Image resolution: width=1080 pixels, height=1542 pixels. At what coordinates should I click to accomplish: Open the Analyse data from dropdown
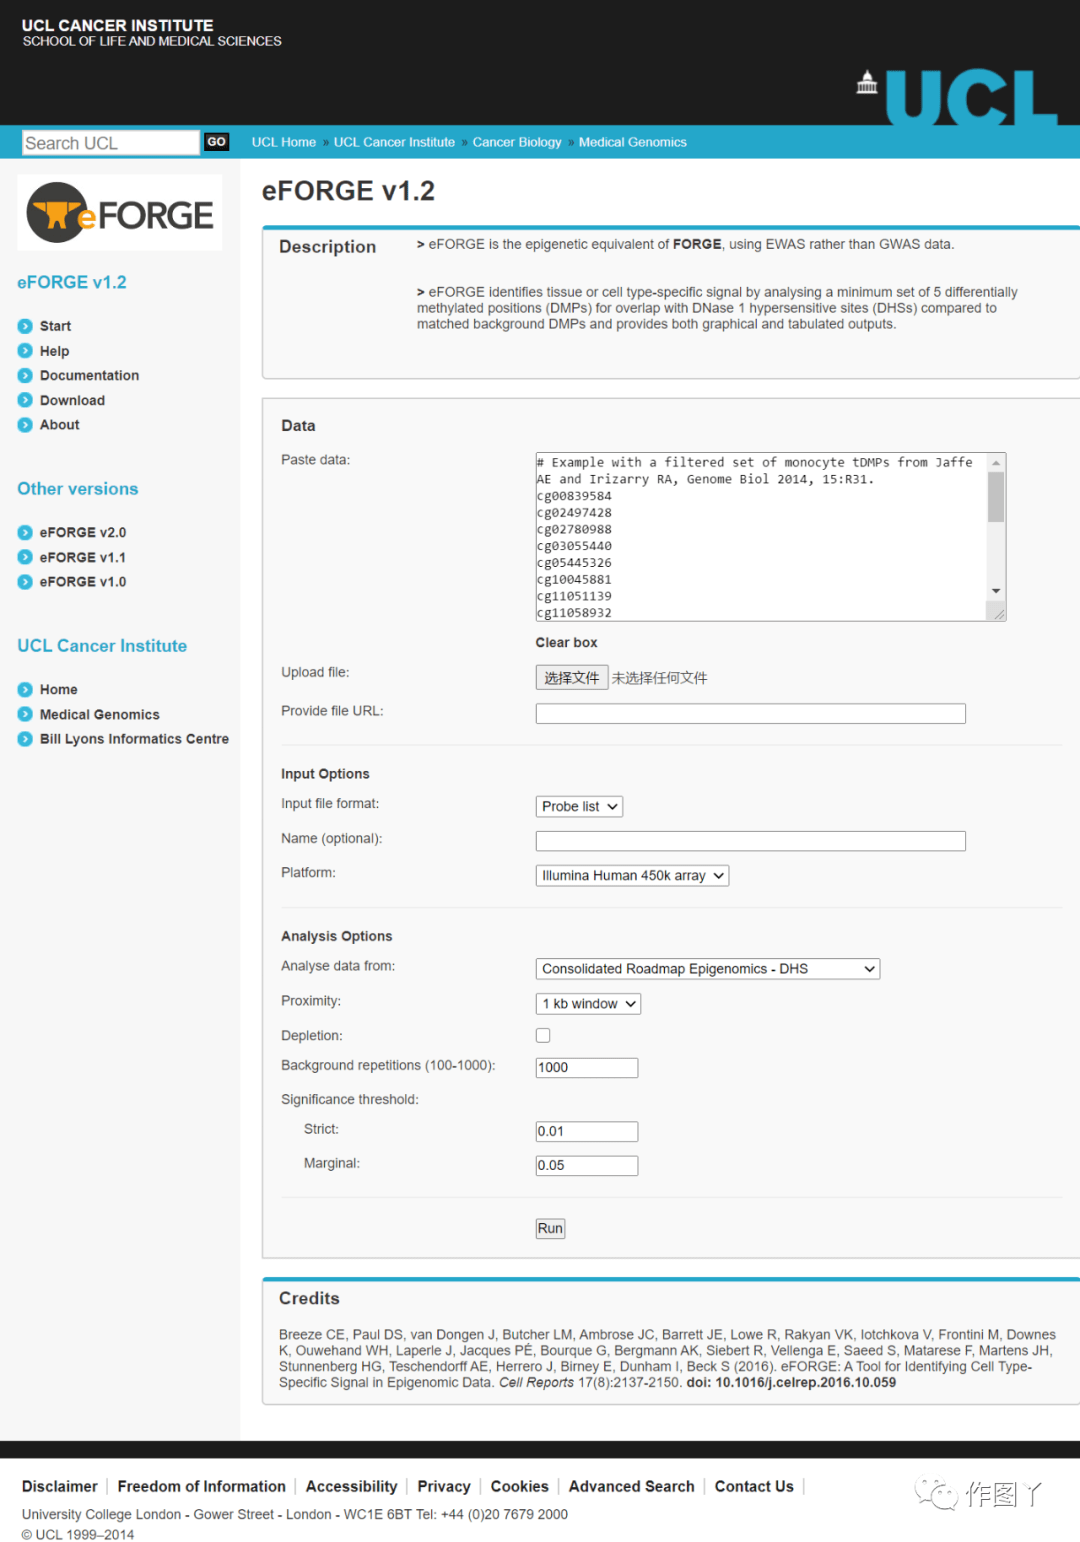coord(708,969)
